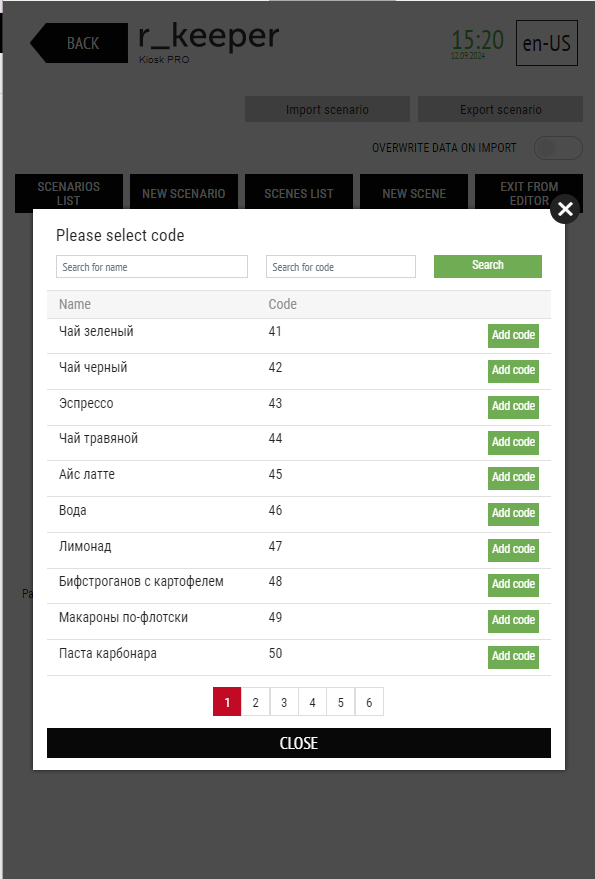Open the en-US language selector
The width and height of the screenshot is (595, 879).
pos(547,43)
